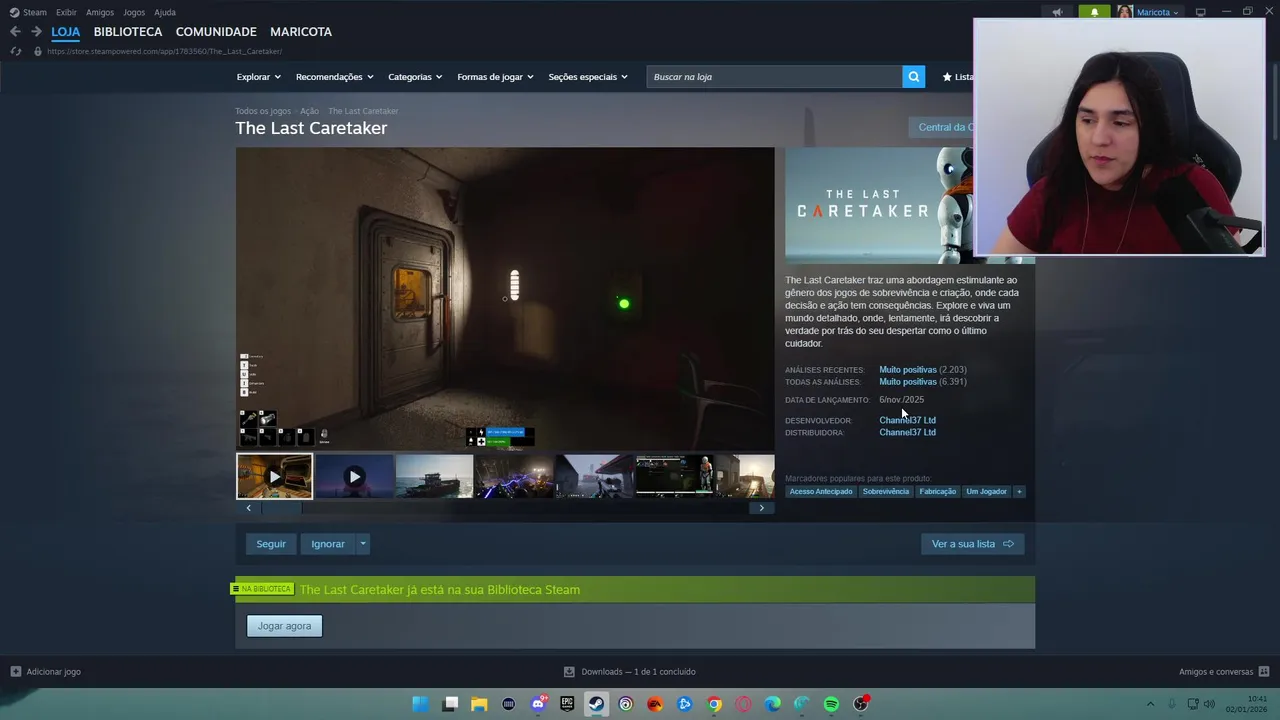Open all reviews Muito positivas link

[908, 382]
